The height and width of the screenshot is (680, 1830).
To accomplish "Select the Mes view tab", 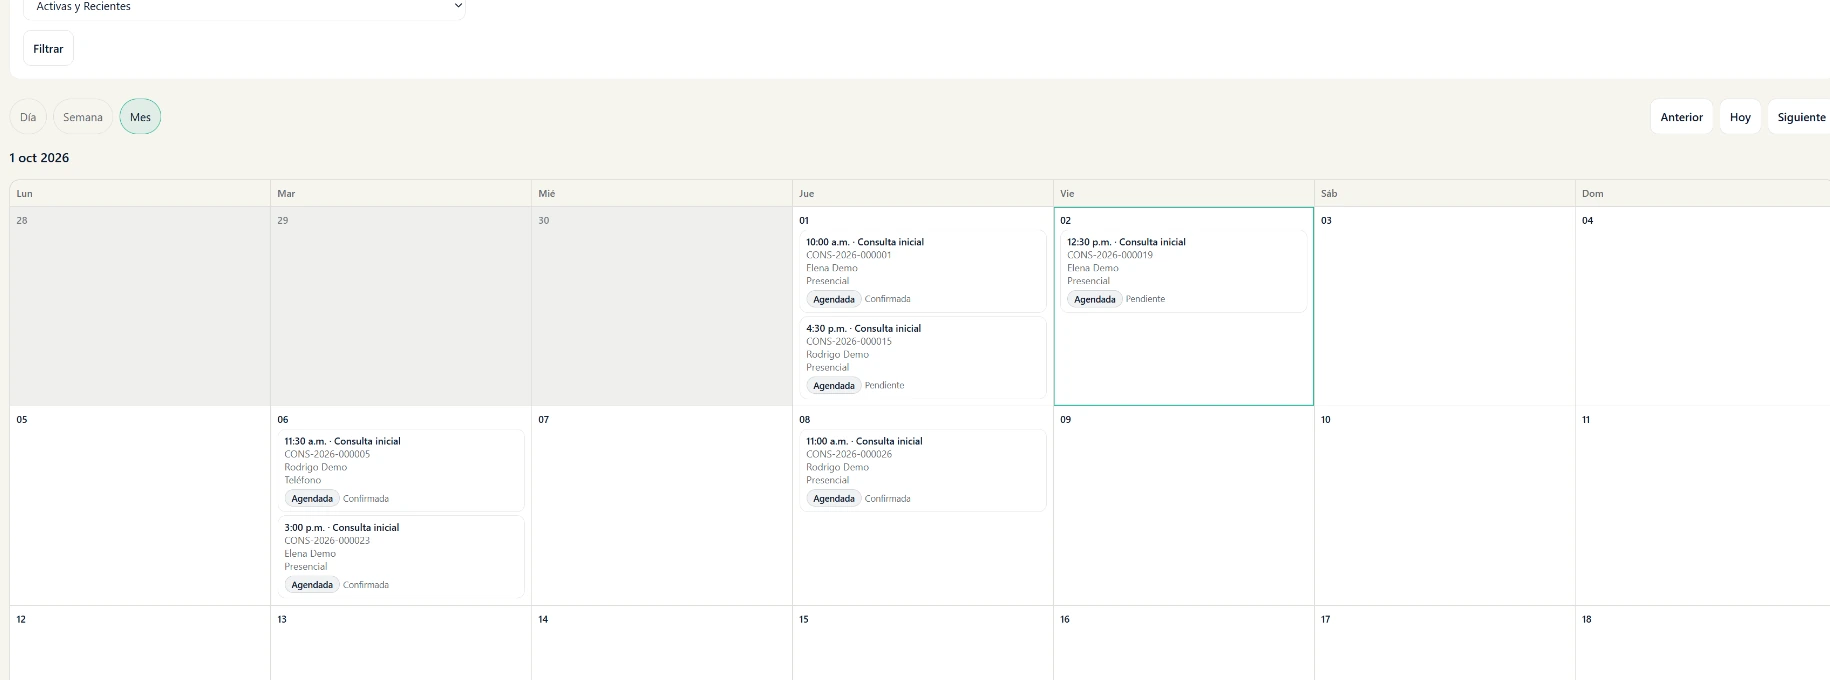I will click(x=140, y=117).
